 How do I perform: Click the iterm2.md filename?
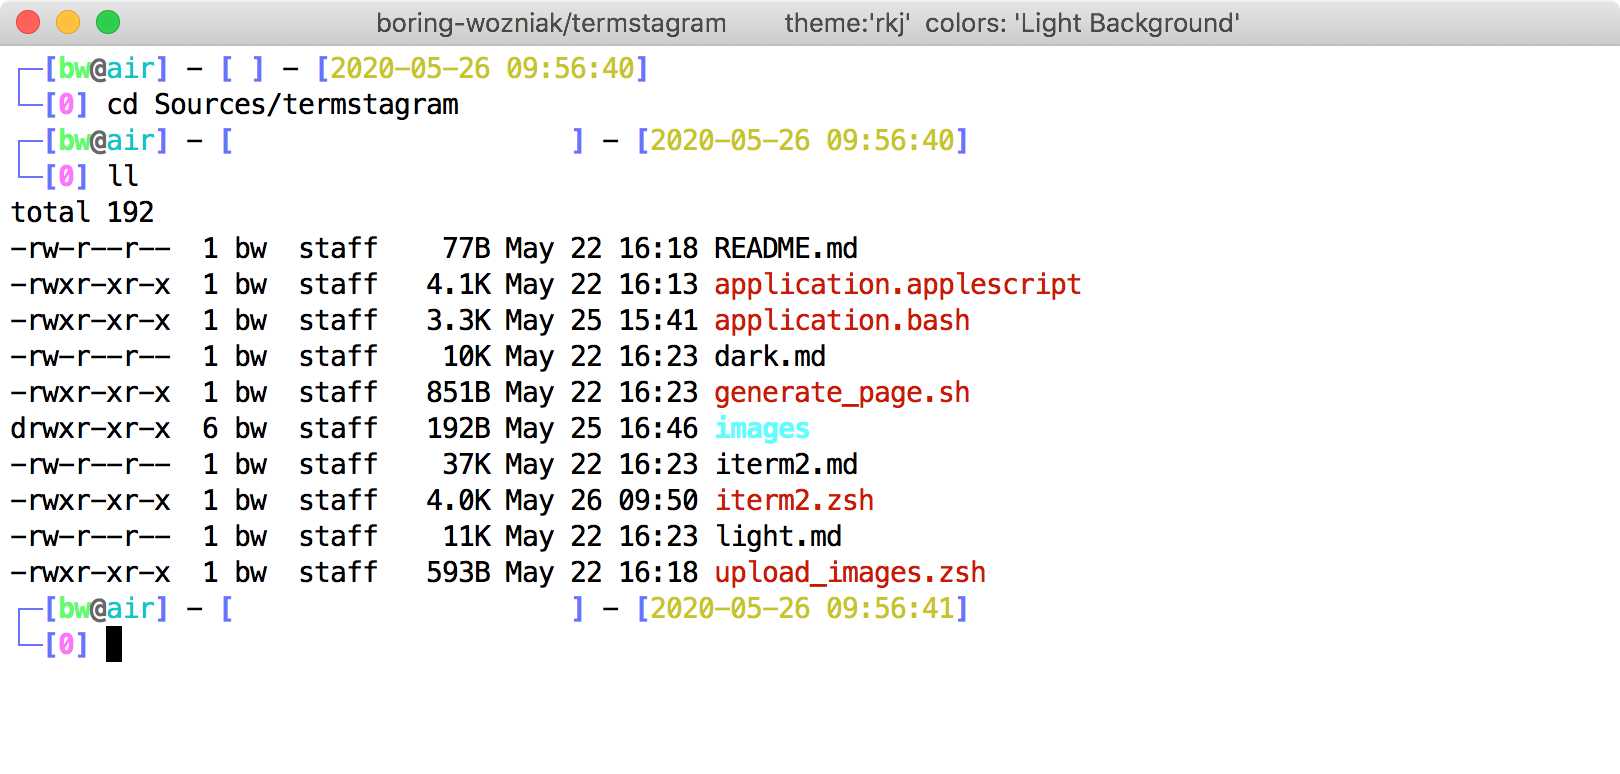[x=786, y=464]
